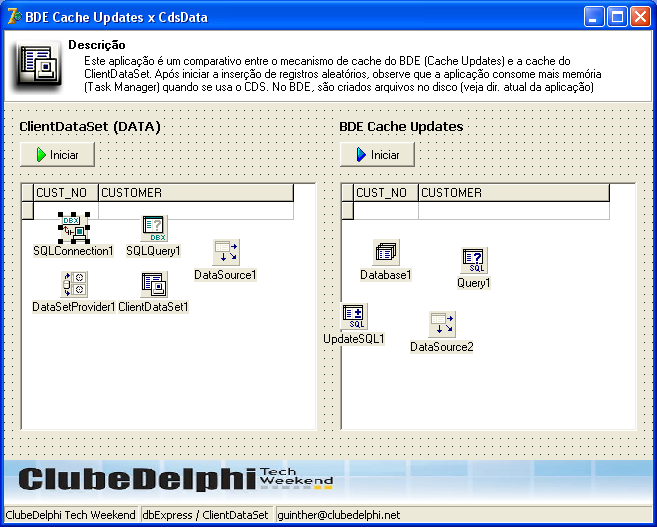Minimize the BDE Cache Updates window

coord(594,17)
